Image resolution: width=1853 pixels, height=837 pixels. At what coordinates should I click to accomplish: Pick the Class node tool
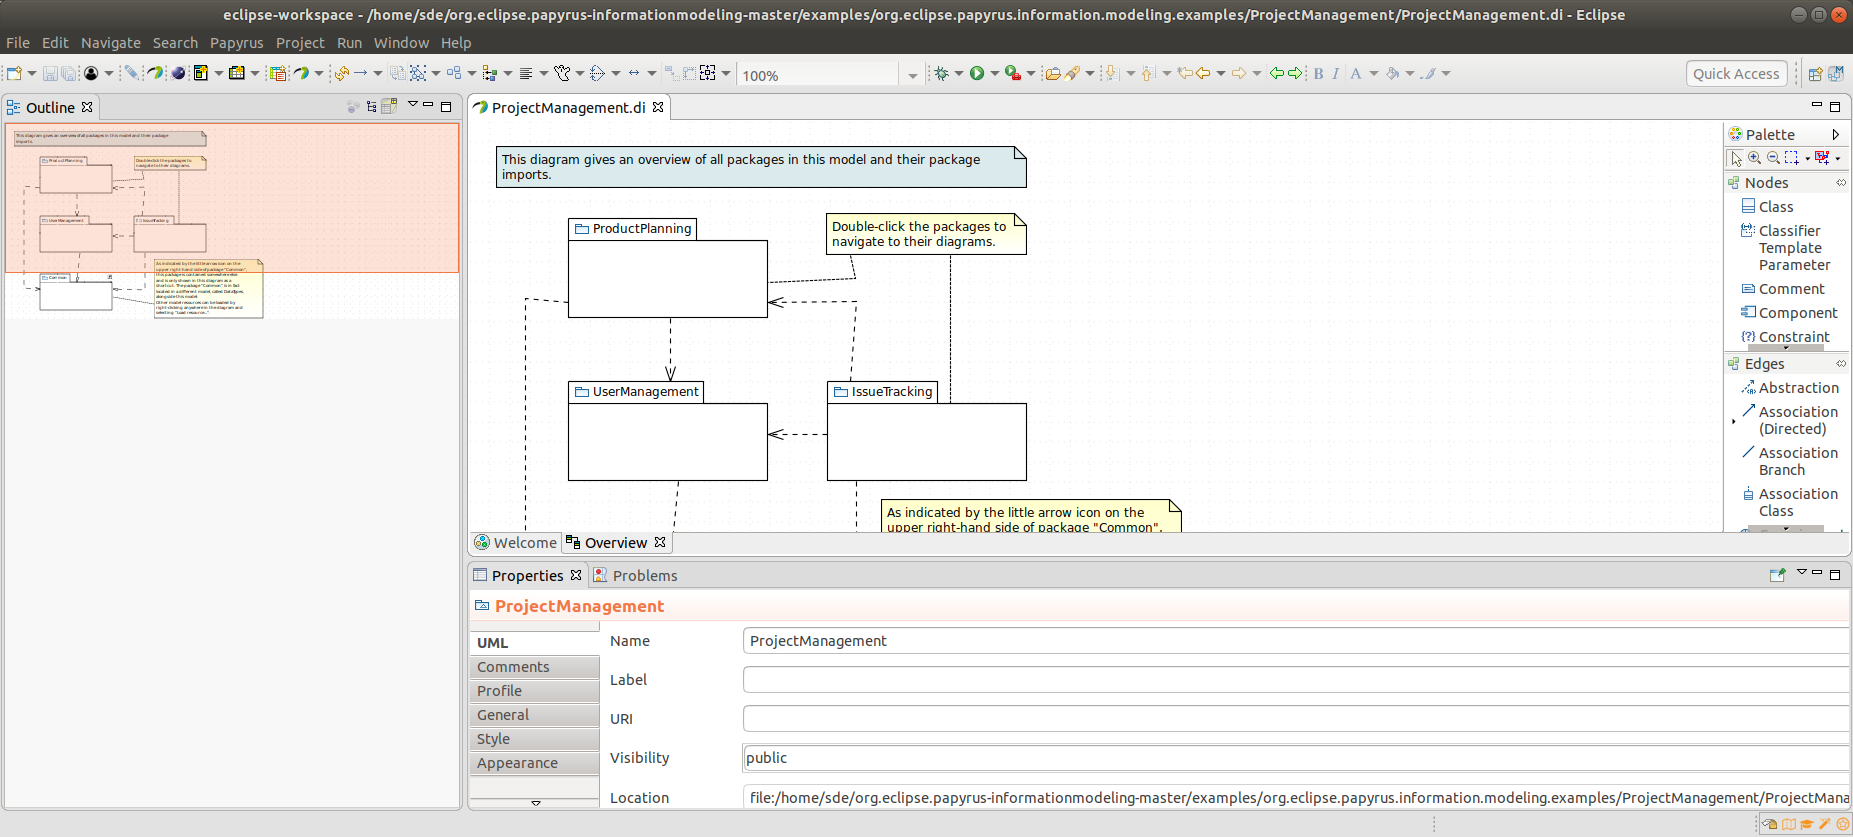tap(1767, 206)
